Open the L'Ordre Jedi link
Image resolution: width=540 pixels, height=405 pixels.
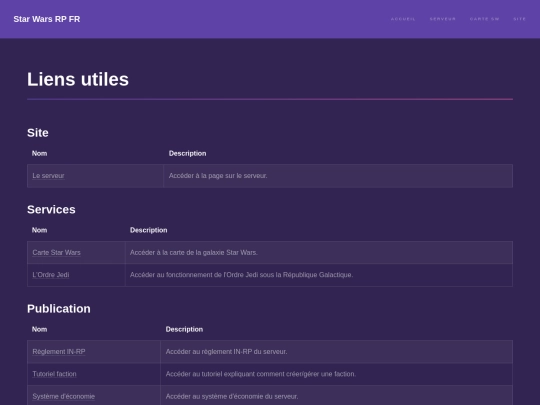[x=51, y=275]
